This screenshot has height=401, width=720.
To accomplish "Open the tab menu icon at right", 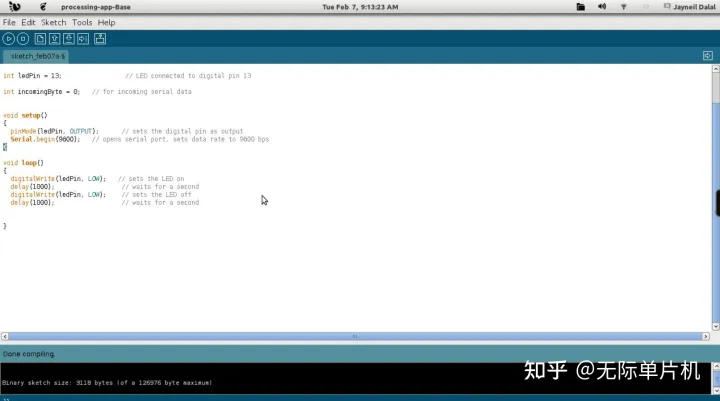I will 708,56.
